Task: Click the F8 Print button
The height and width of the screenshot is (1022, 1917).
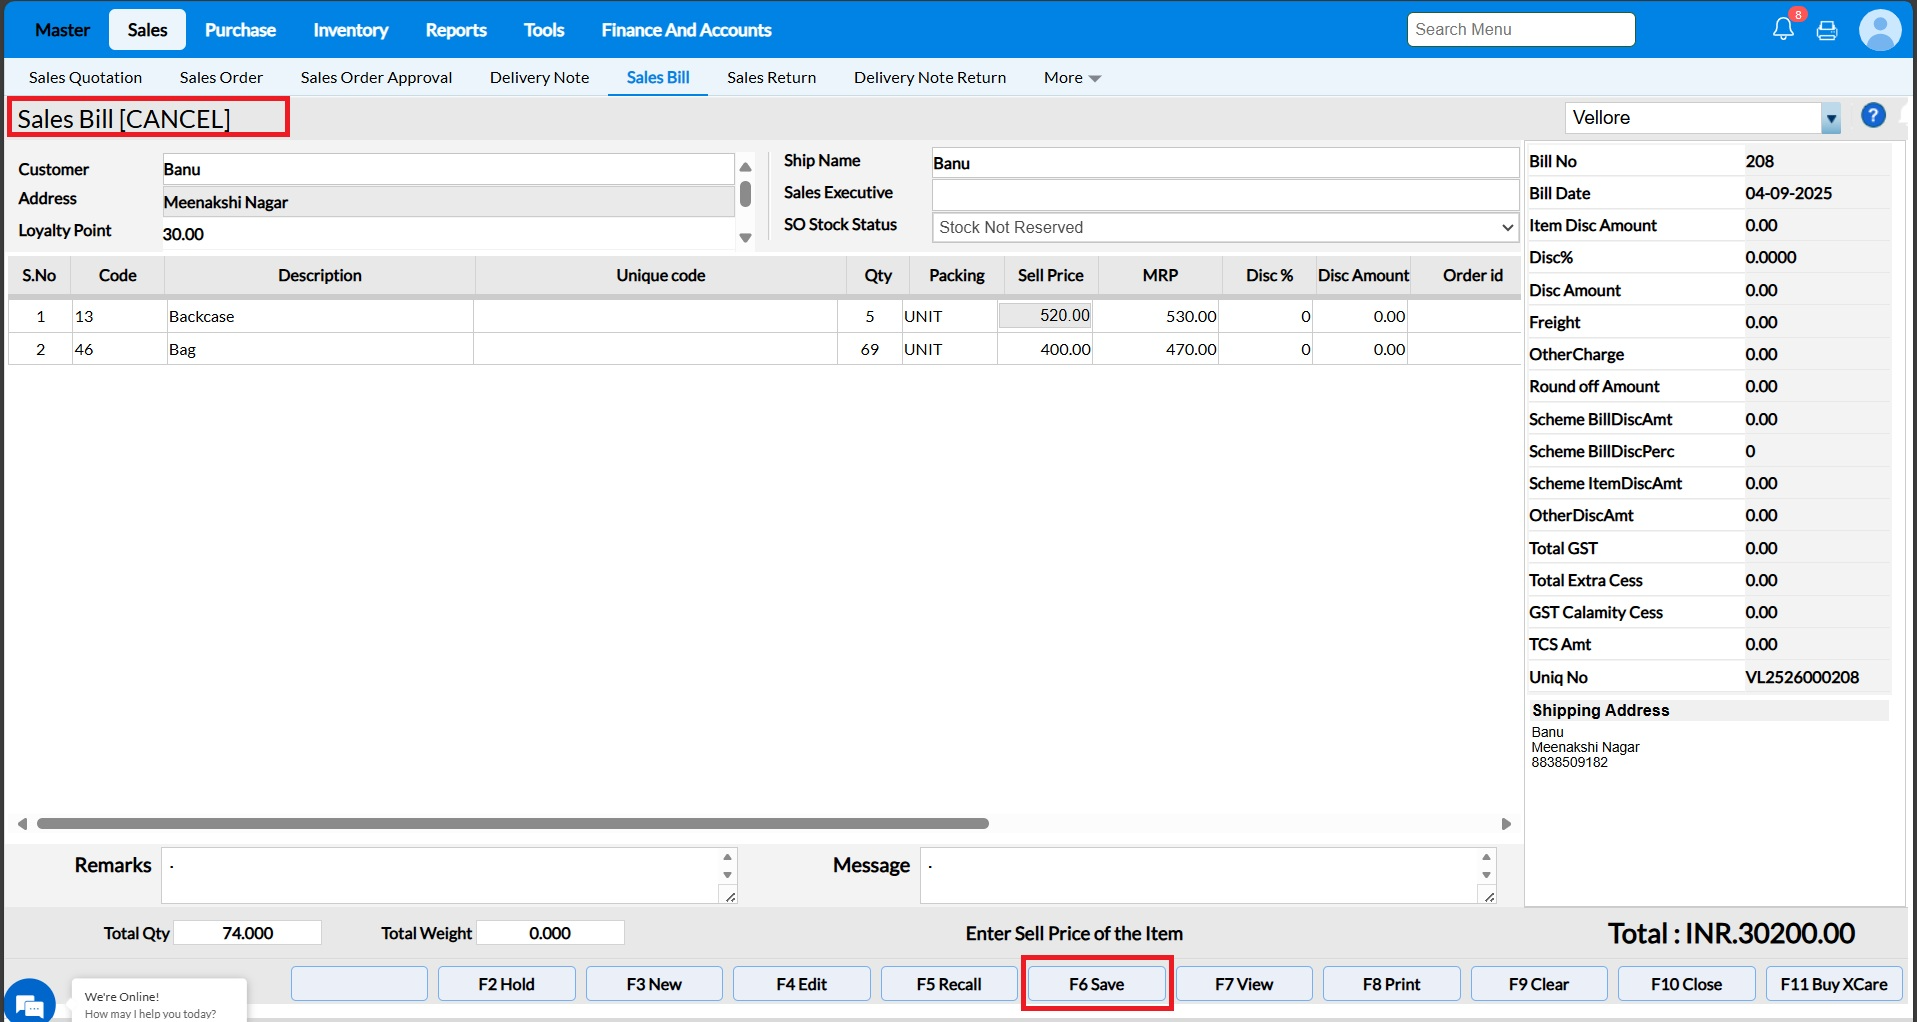Action: [1390, 984]
